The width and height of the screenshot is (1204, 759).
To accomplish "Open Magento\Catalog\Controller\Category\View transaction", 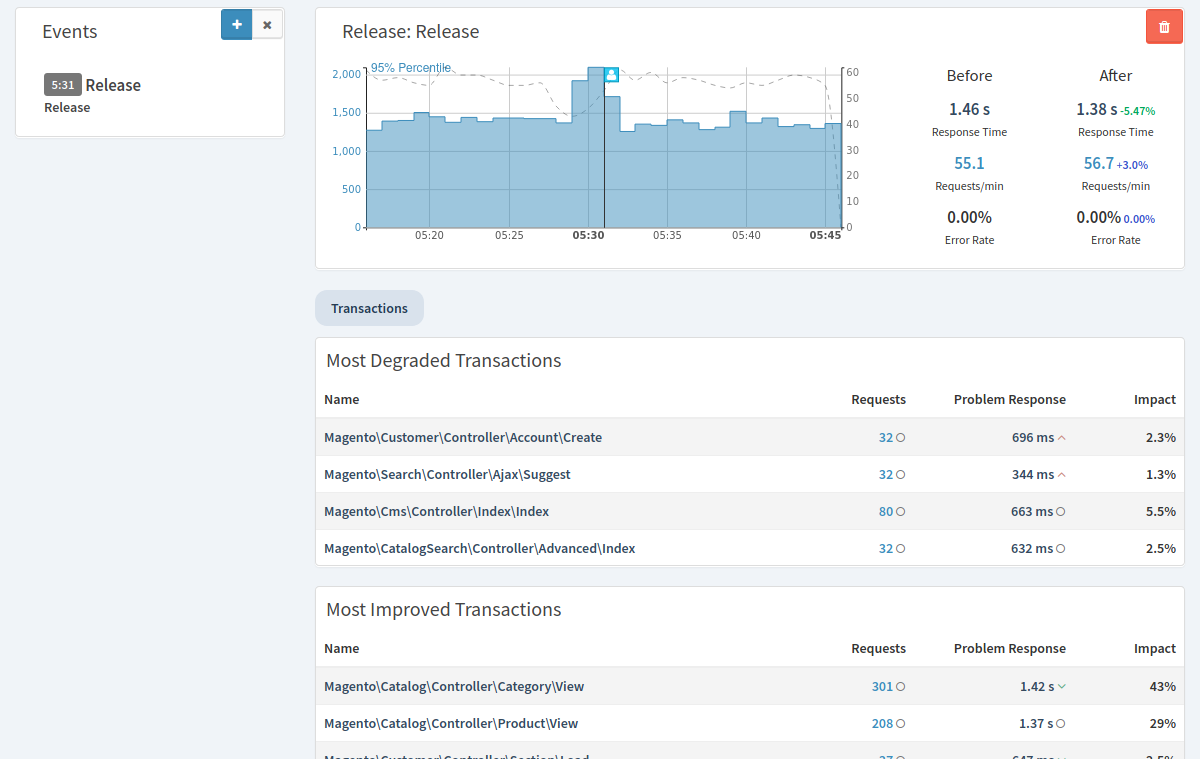I will tap(454, 687).
